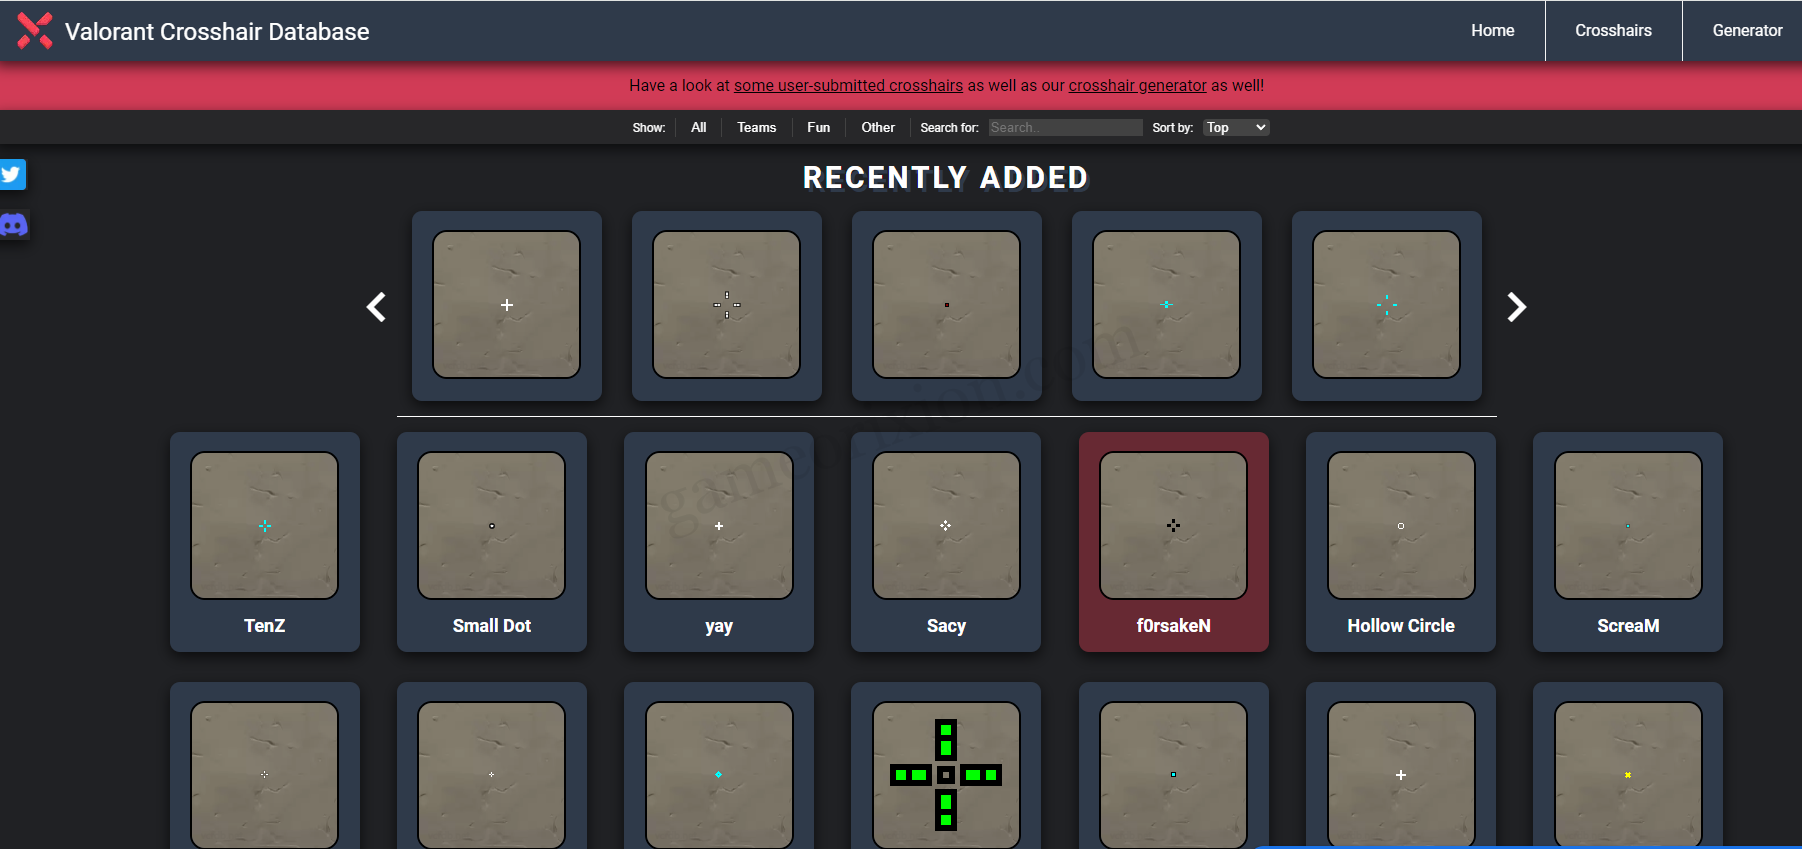This screenshot has width=1802, height=849.
Task: Select the yay crosshair card
Action: point(719,542)
